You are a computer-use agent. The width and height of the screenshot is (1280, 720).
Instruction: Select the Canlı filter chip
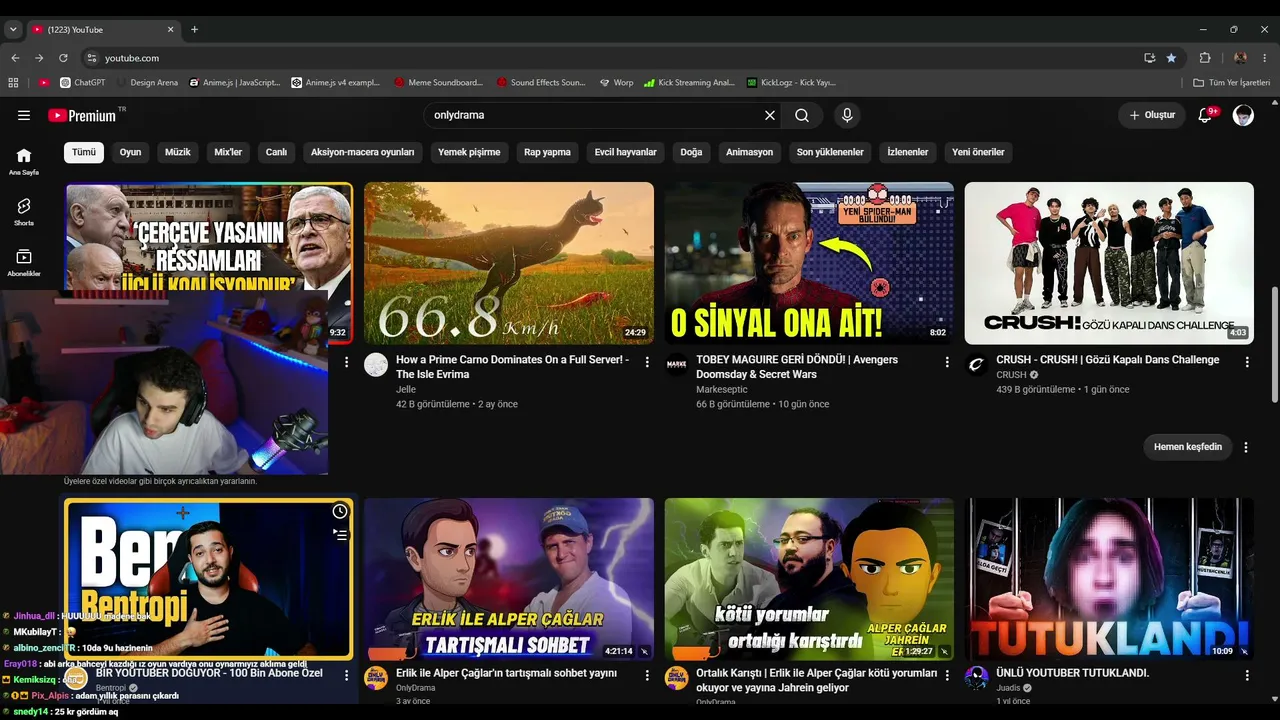pyautogui.click(x=276, y=152)
